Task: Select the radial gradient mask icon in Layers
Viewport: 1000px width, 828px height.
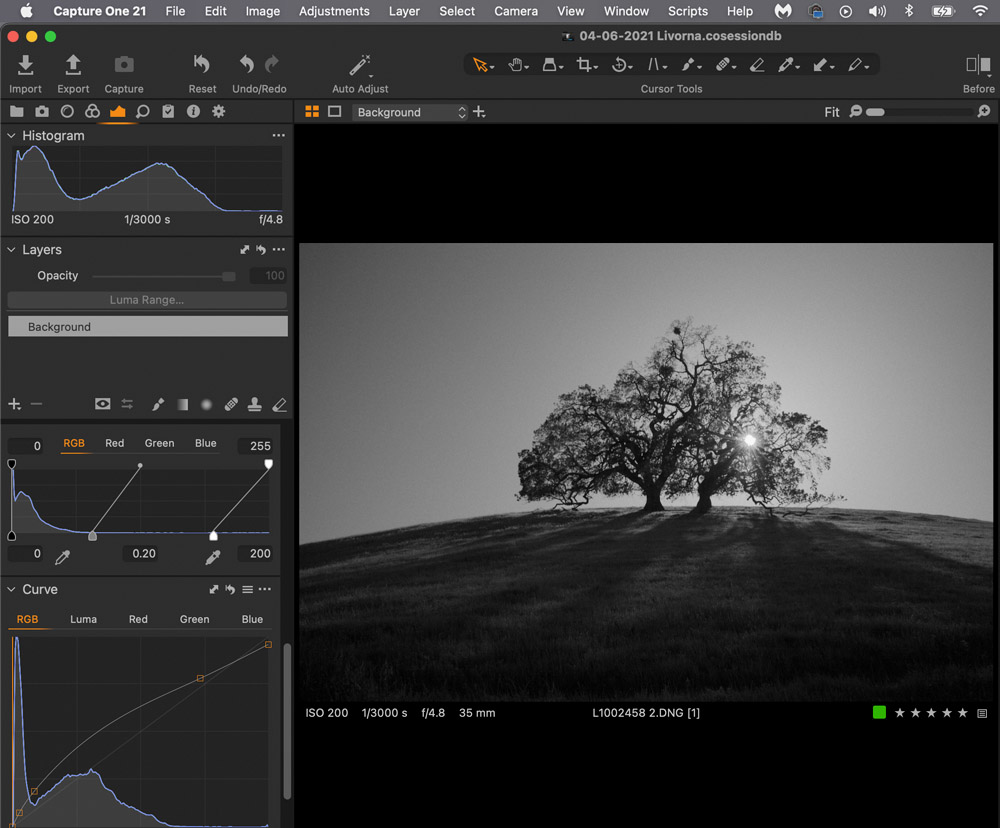Action: (207, 404)
